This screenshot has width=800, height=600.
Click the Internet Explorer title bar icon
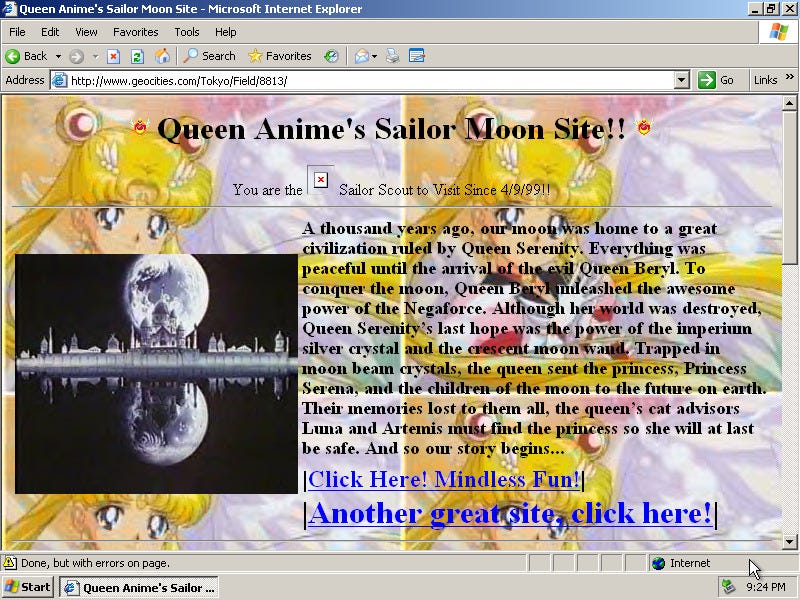coord(10,9)
